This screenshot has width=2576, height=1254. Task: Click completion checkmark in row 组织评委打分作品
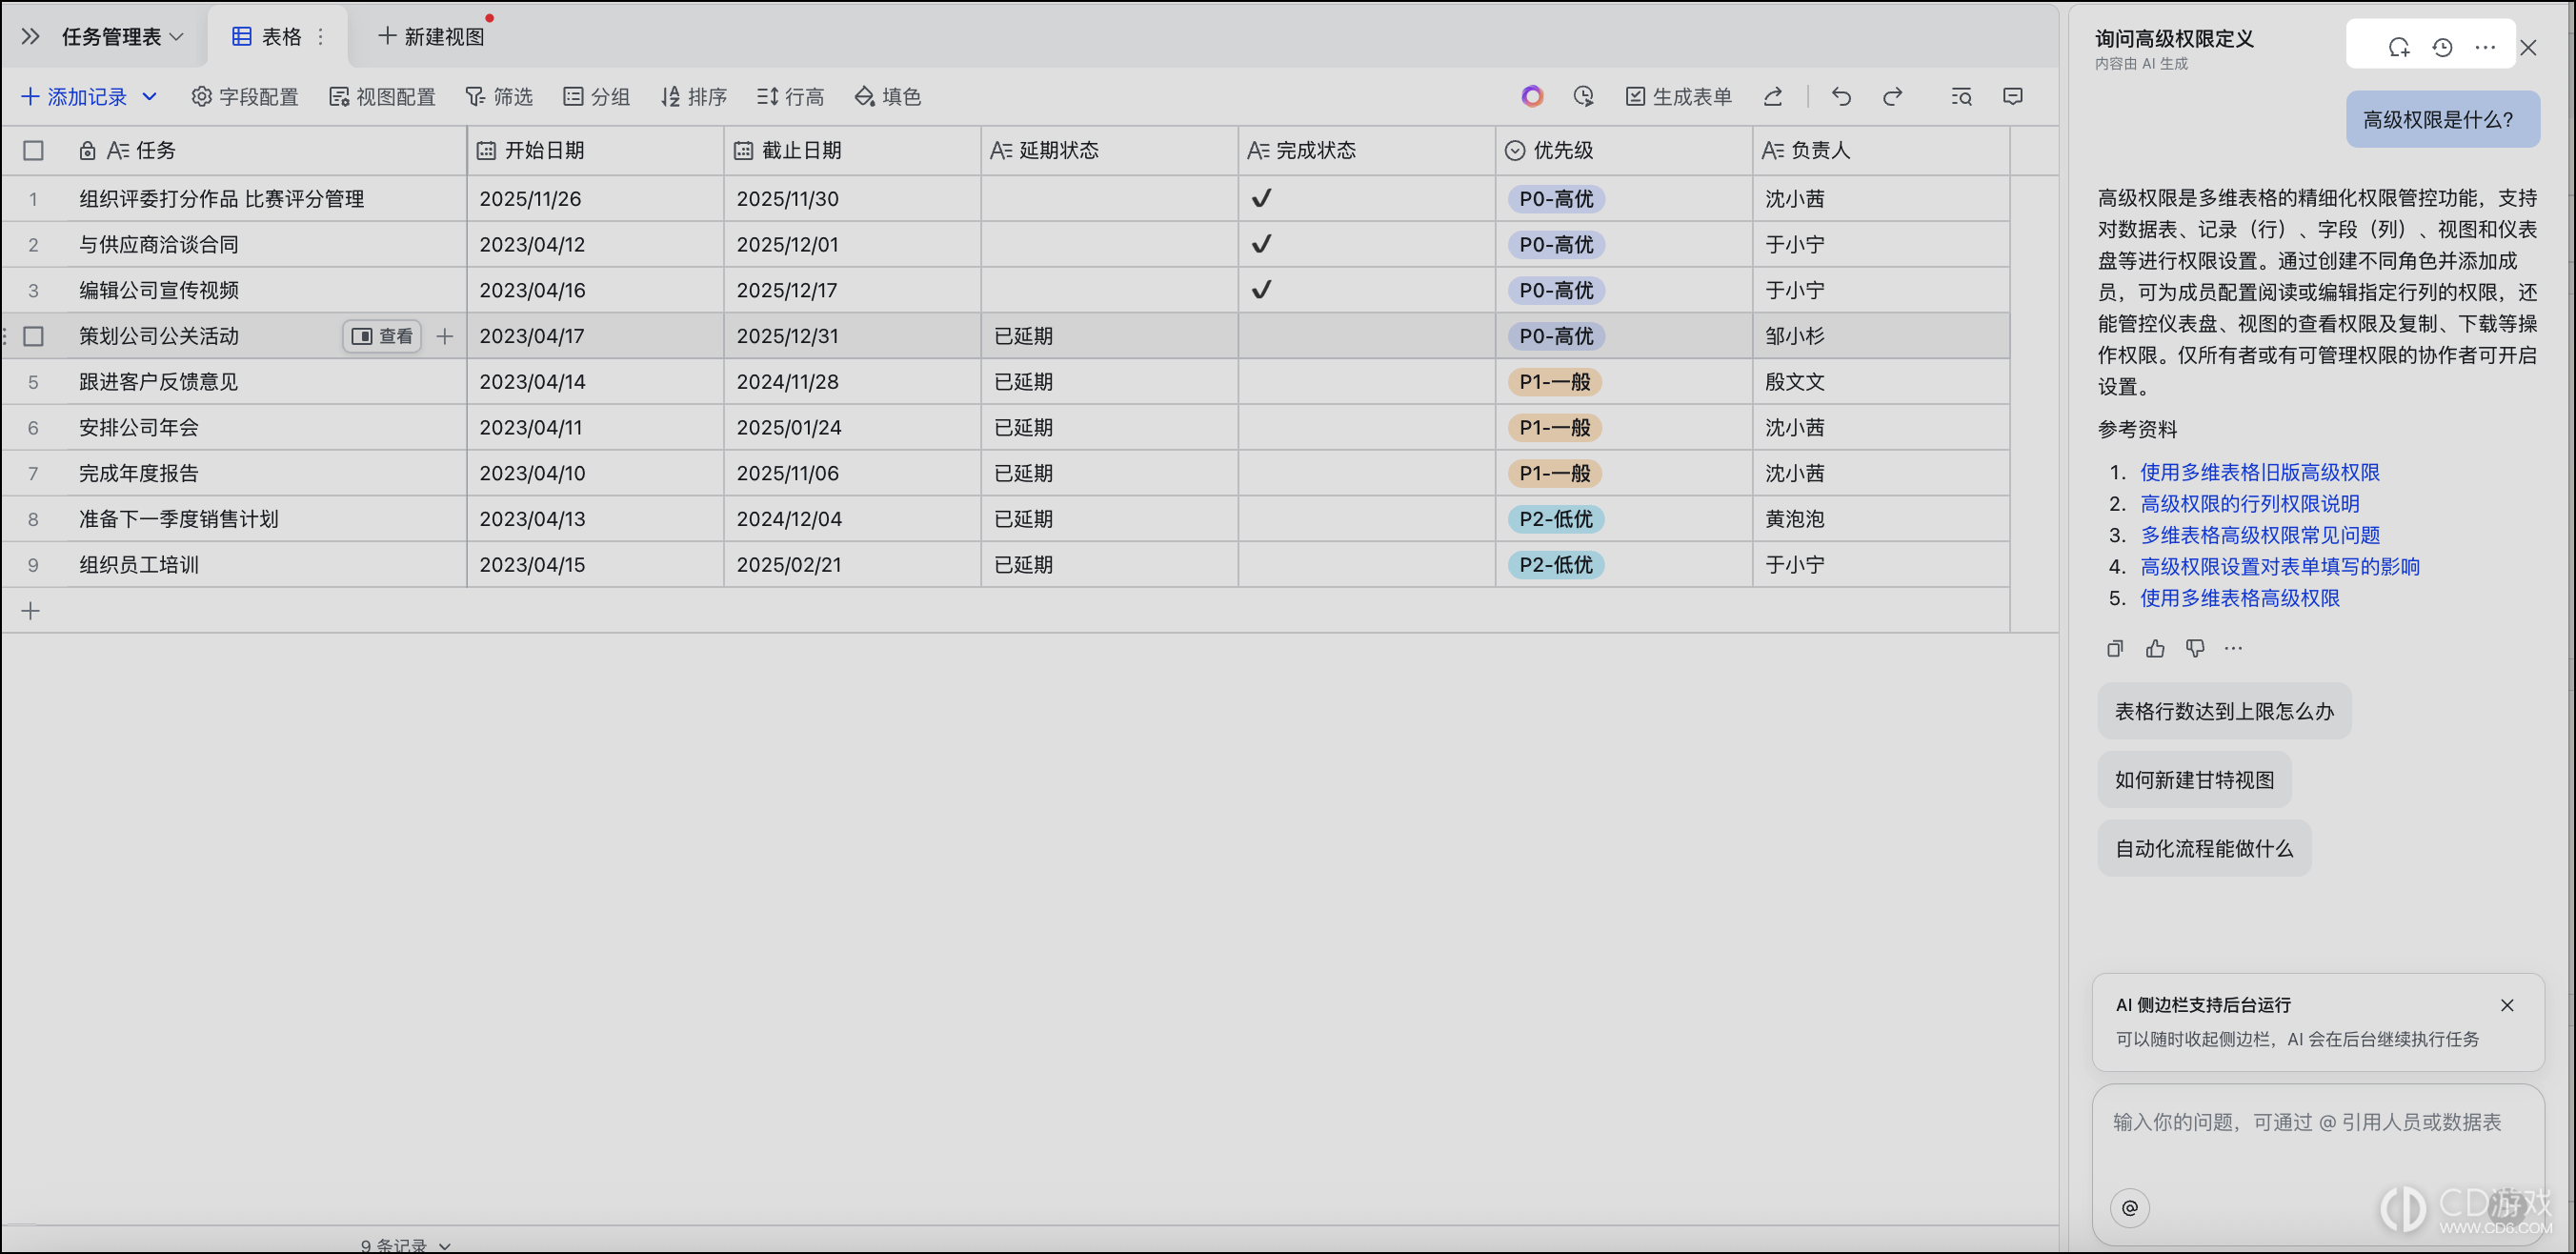(1261, 198)
